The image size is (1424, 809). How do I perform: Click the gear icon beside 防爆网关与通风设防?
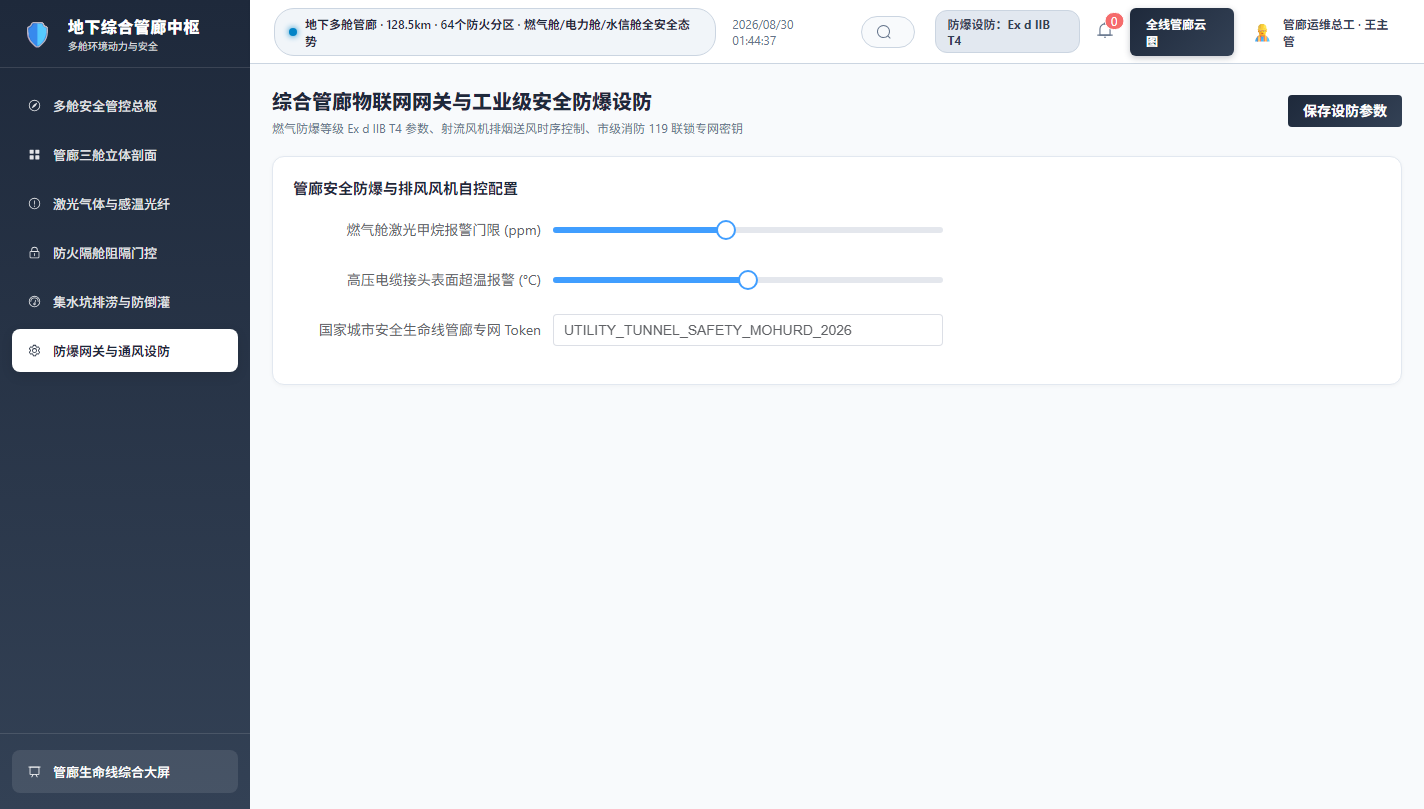click(x=34, y=351)
